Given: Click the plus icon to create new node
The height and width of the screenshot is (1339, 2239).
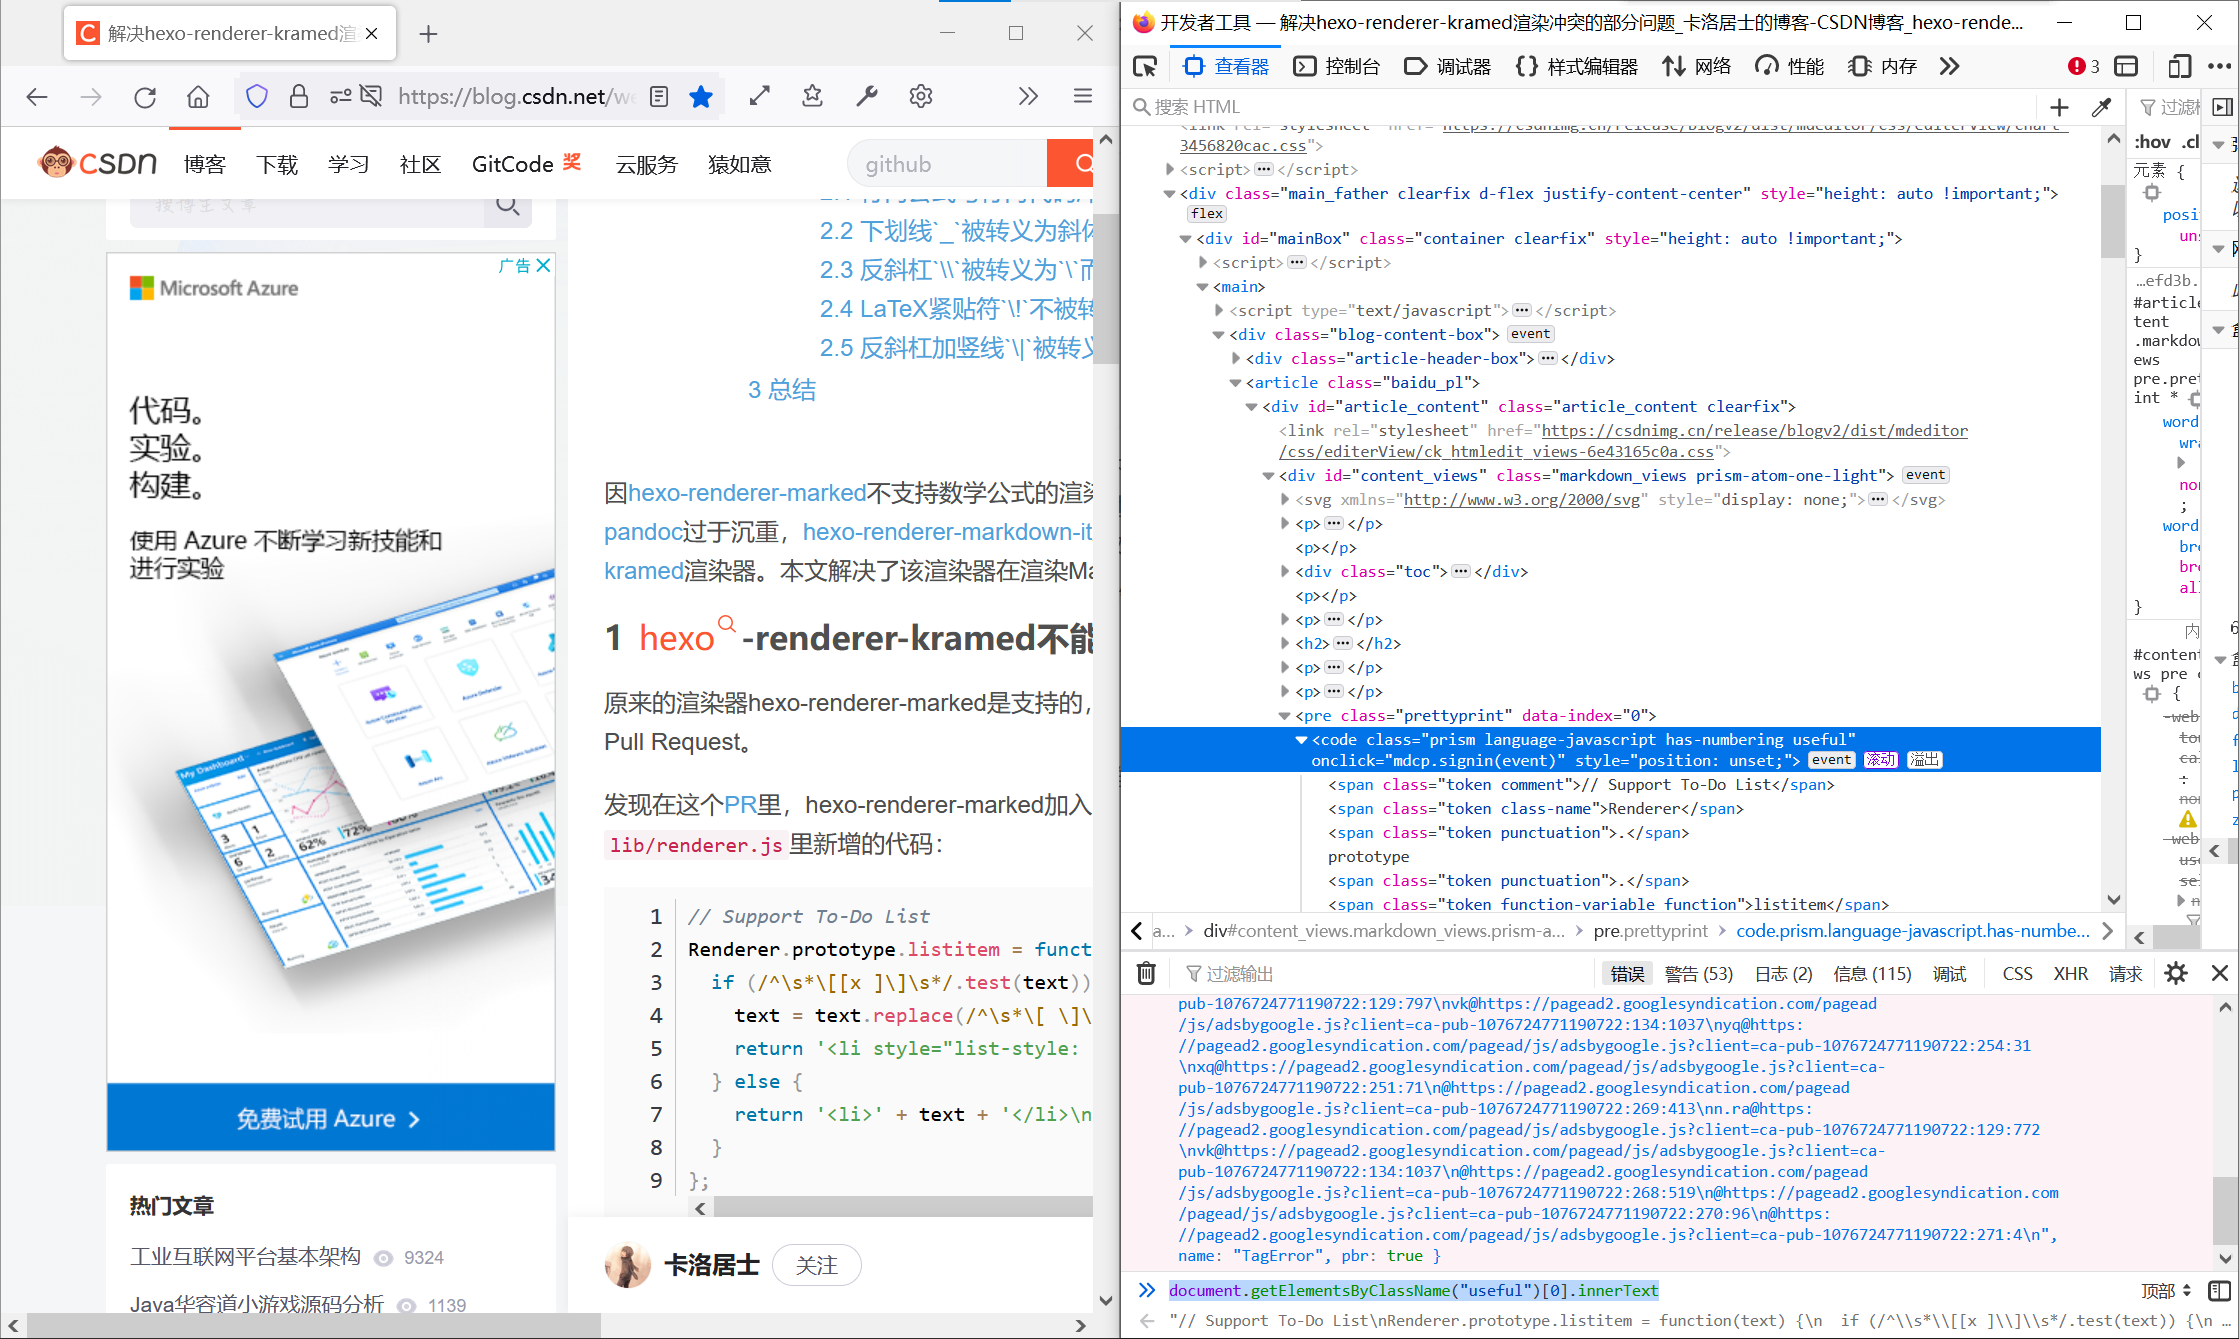Looking at the screenshot, I should click(2059, 107).
